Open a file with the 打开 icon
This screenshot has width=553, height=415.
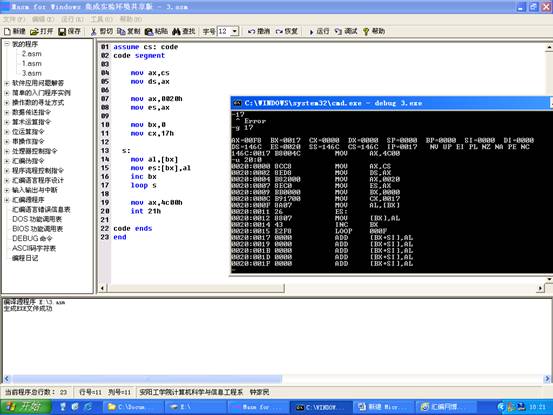coord(41,31)
